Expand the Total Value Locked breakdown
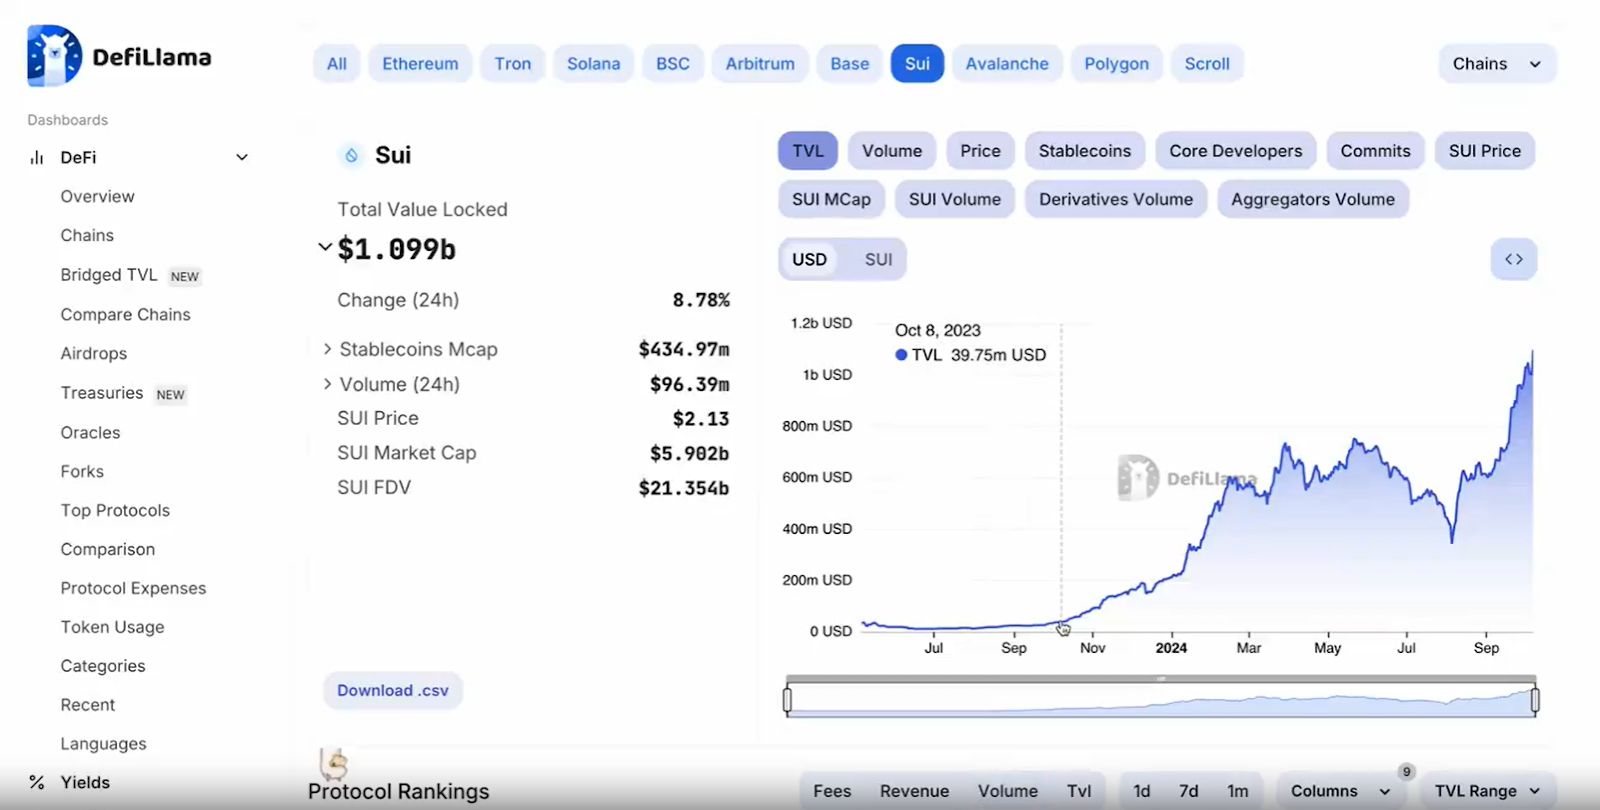This screenshot has height=810, width=1600. click(x=325, y=247)
